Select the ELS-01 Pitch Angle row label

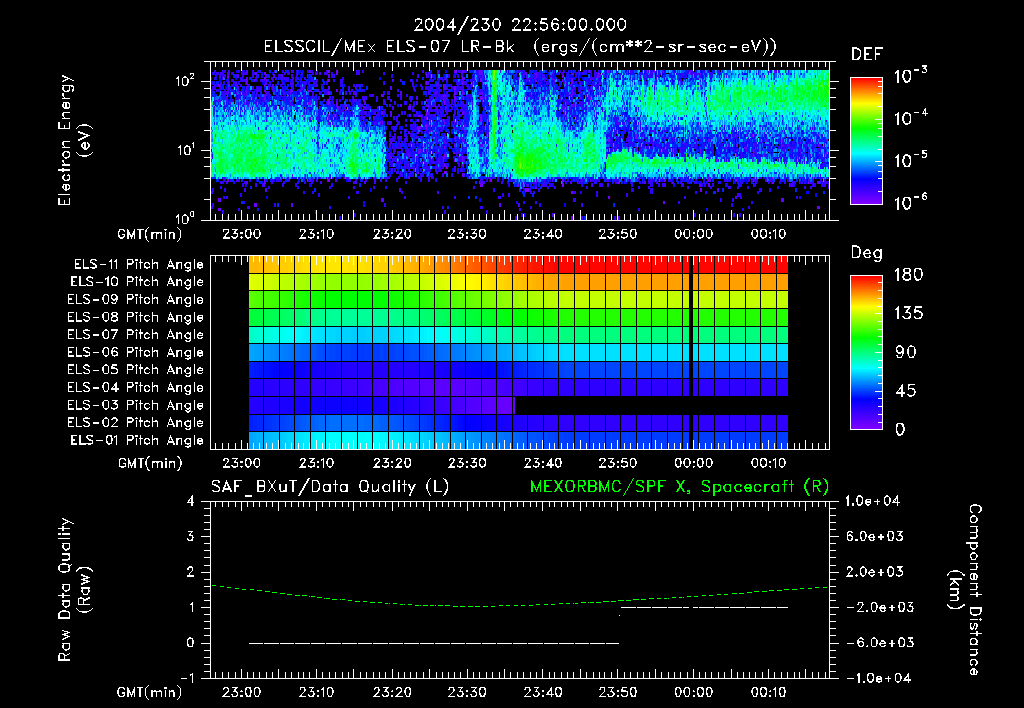(x=137, y=440)
